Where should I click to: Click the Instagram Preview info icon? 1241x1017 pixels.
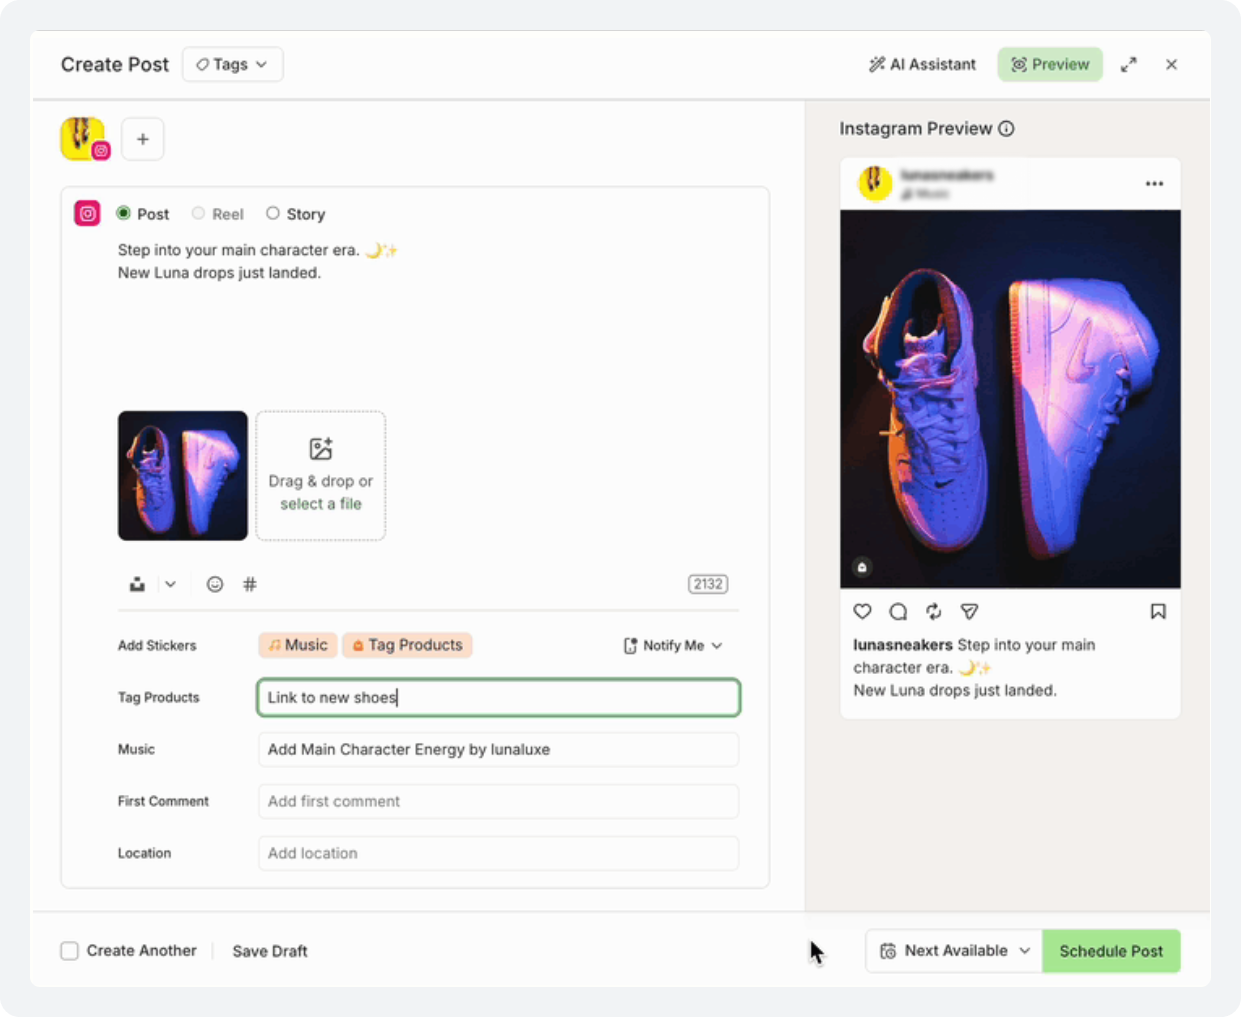(1007, 128)
